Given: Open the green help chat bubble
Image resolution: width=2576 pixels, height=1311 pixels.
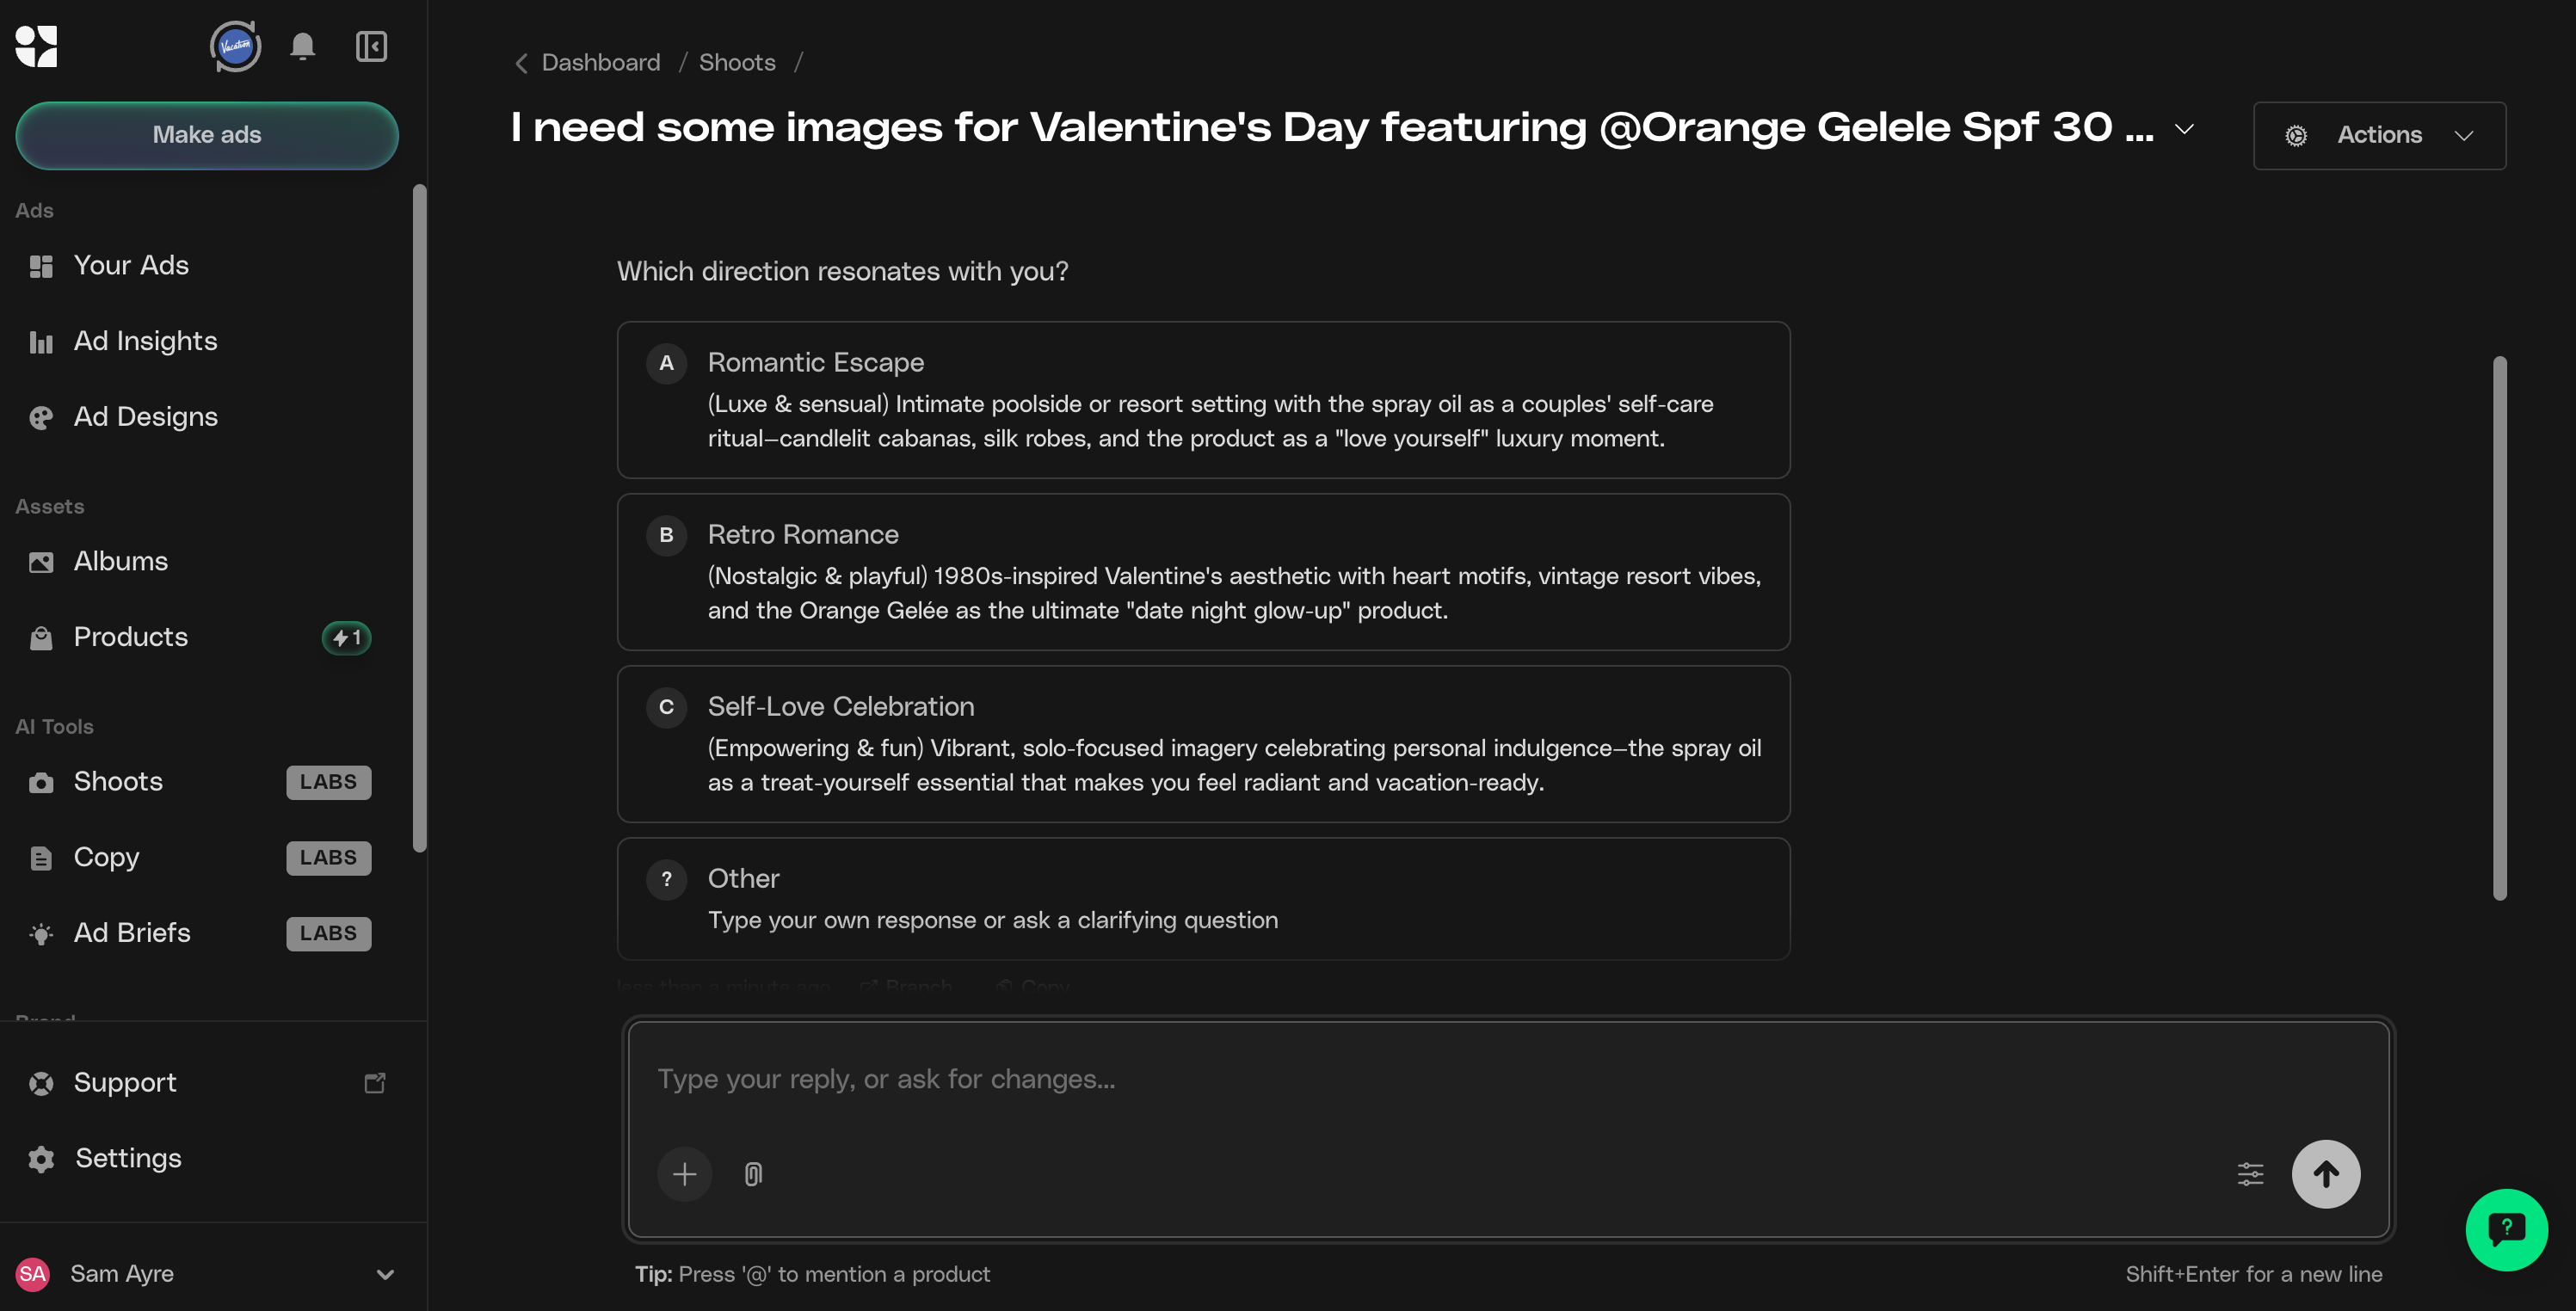Looking at the screenshot, I should (x=2506, y=1229).
